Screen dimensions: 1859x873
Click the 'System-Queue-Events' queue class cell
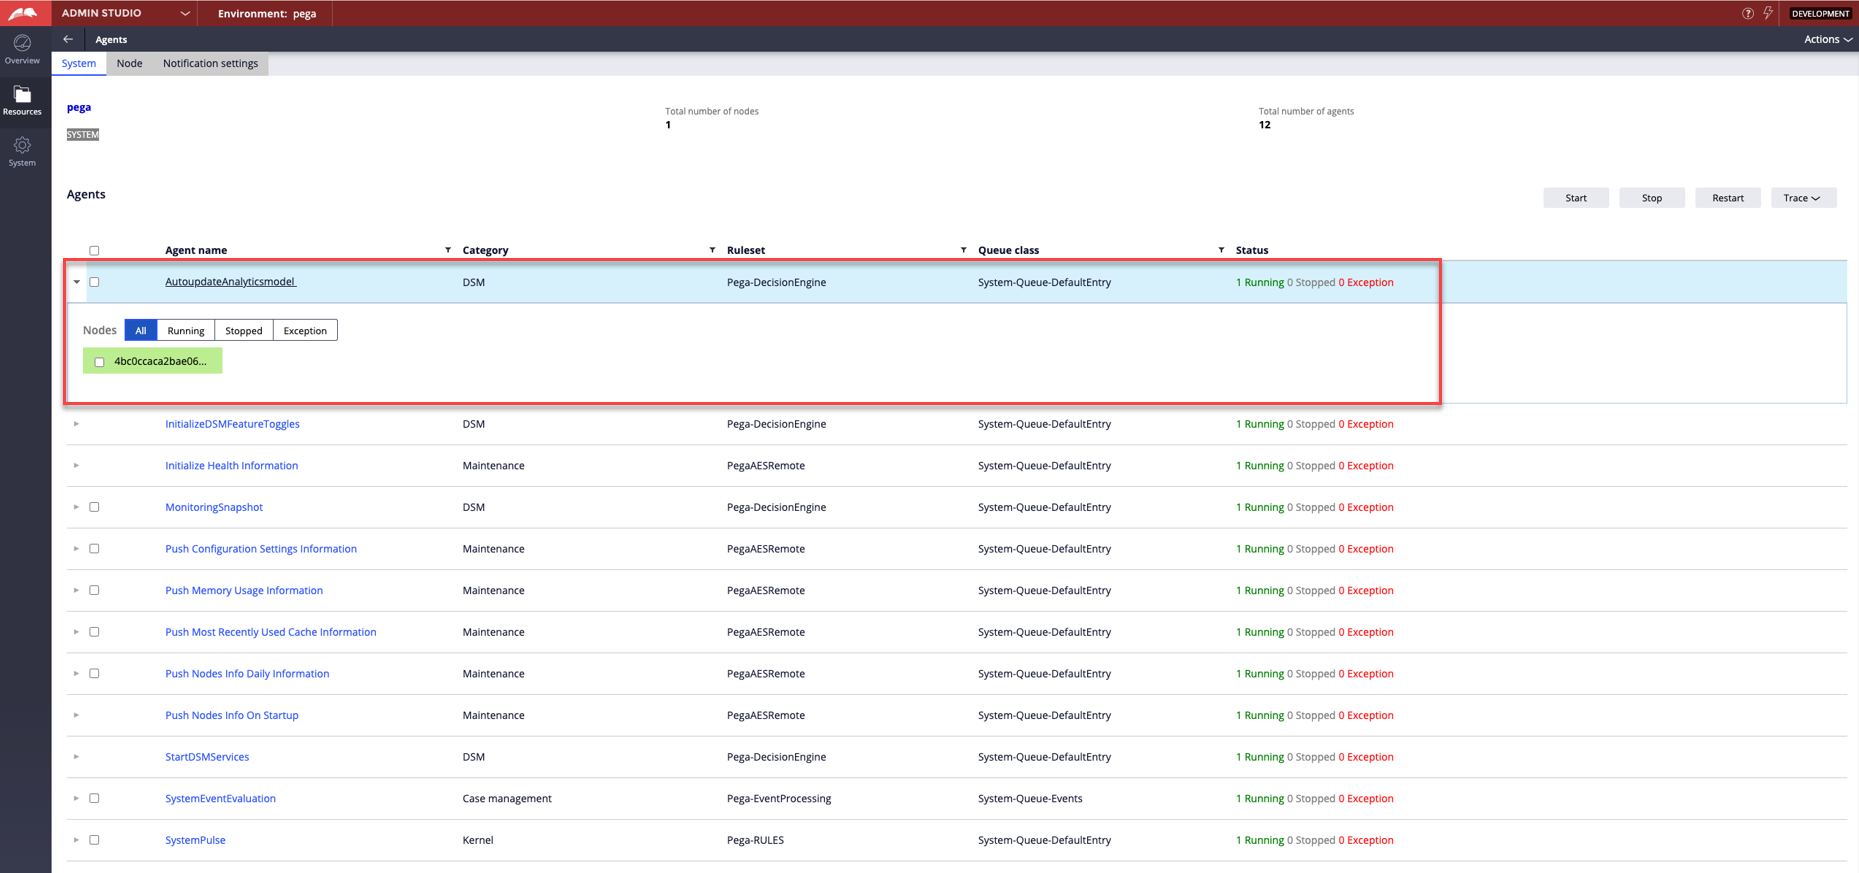point(1030,798)
